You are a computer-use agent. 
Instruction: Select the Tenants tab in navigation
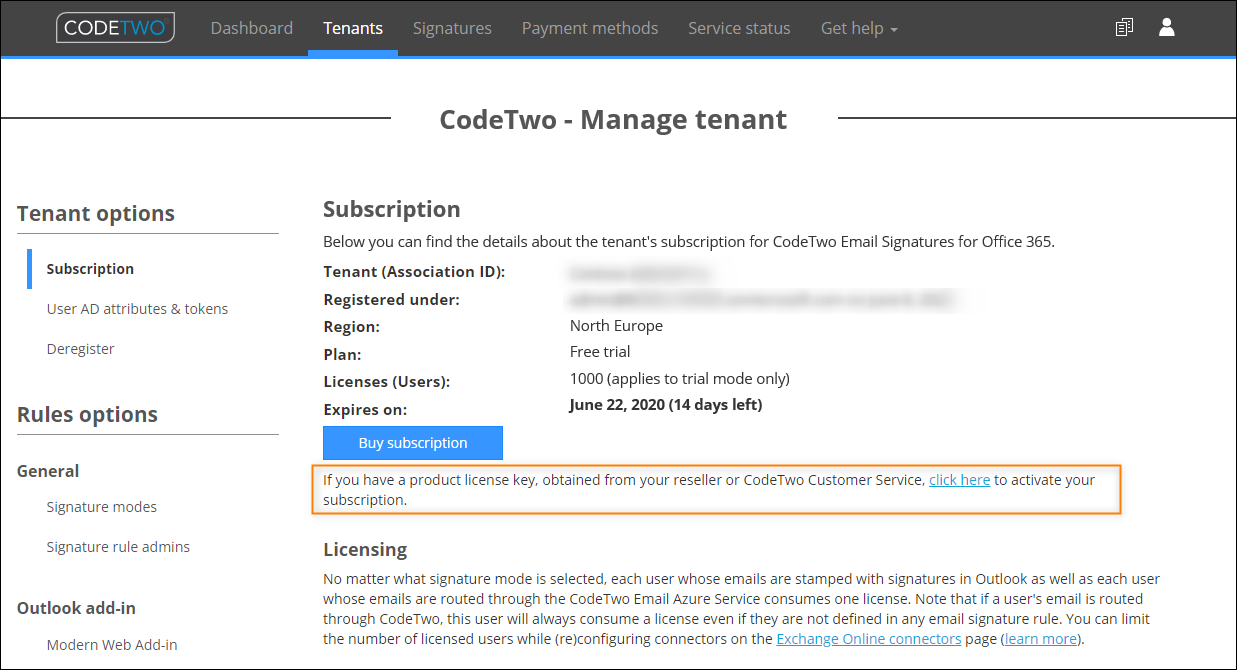pos(352,28)
